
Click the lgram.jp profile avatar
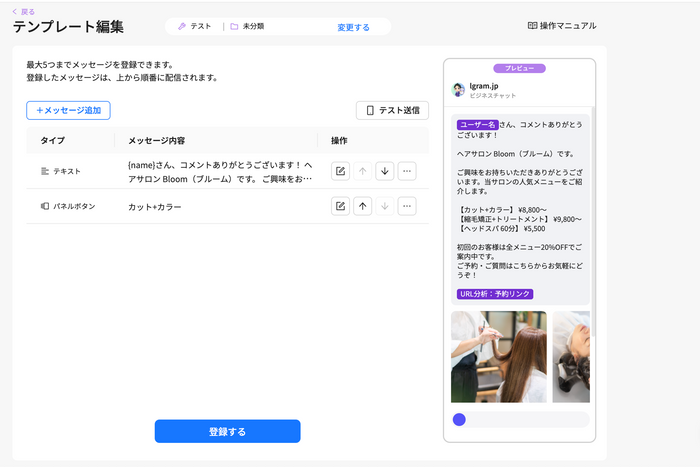click(x=459, y=90)
